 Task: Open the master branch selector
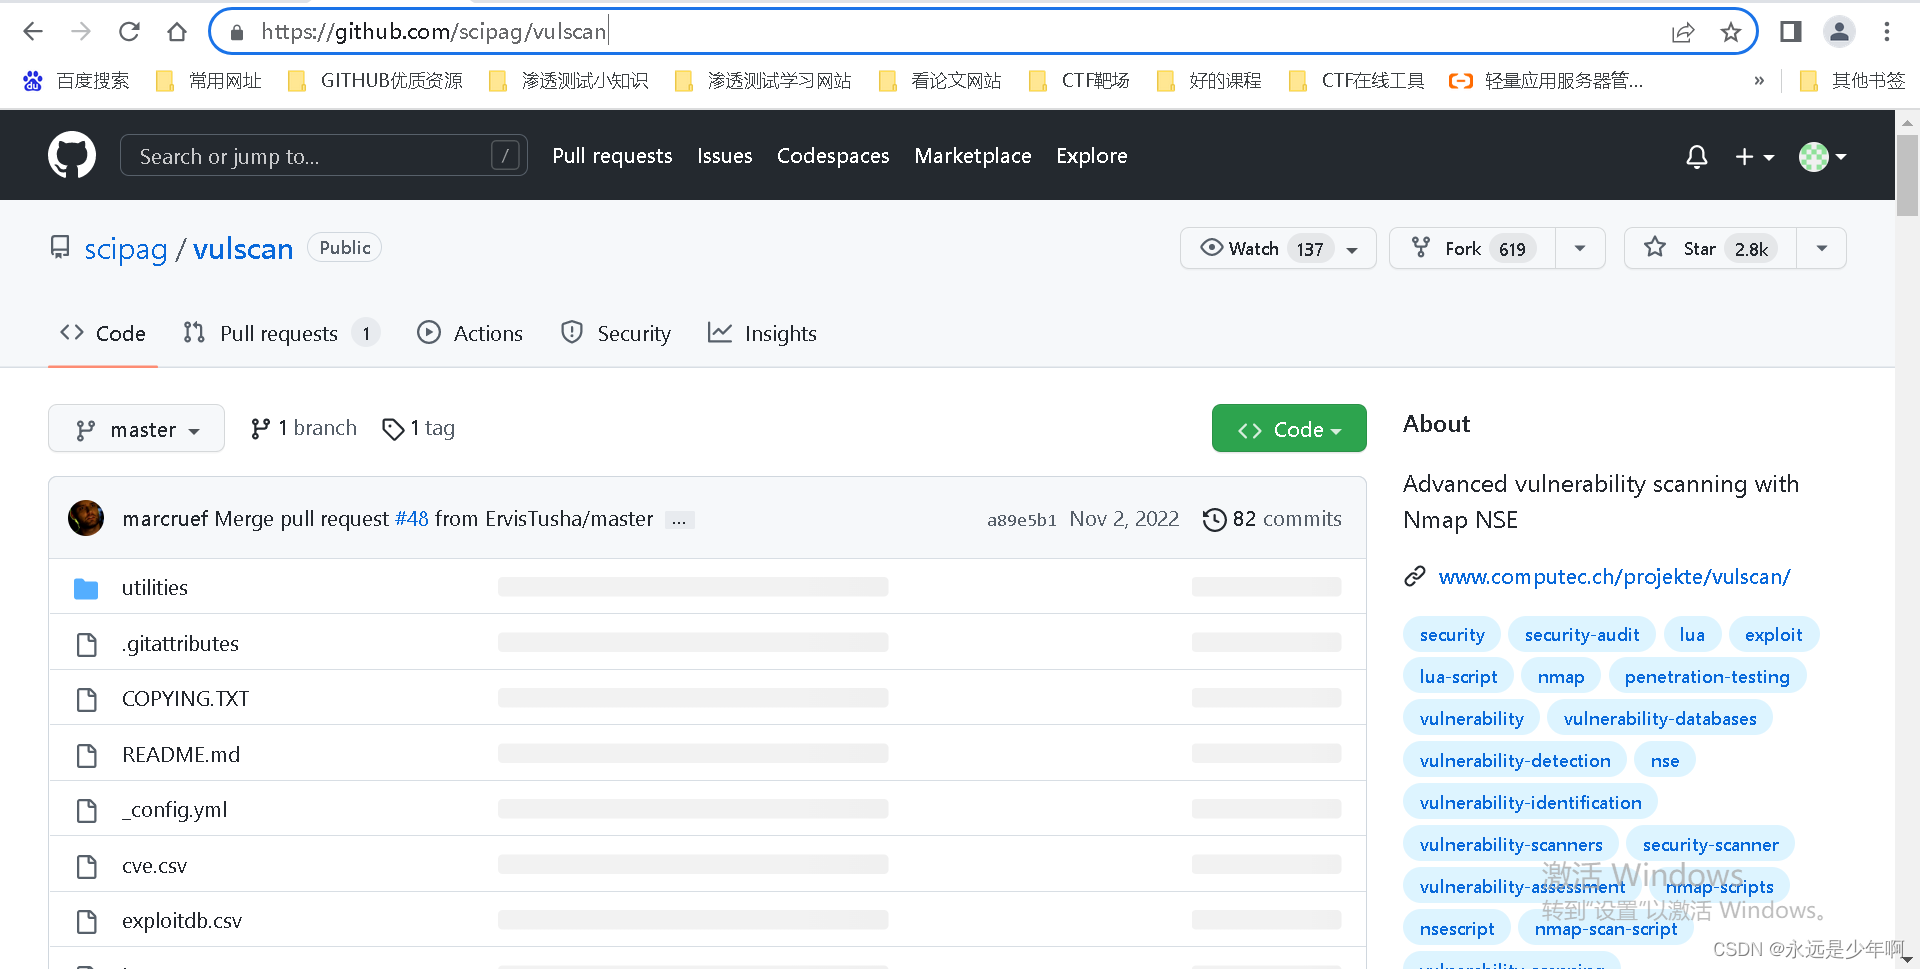click(136, 429)
